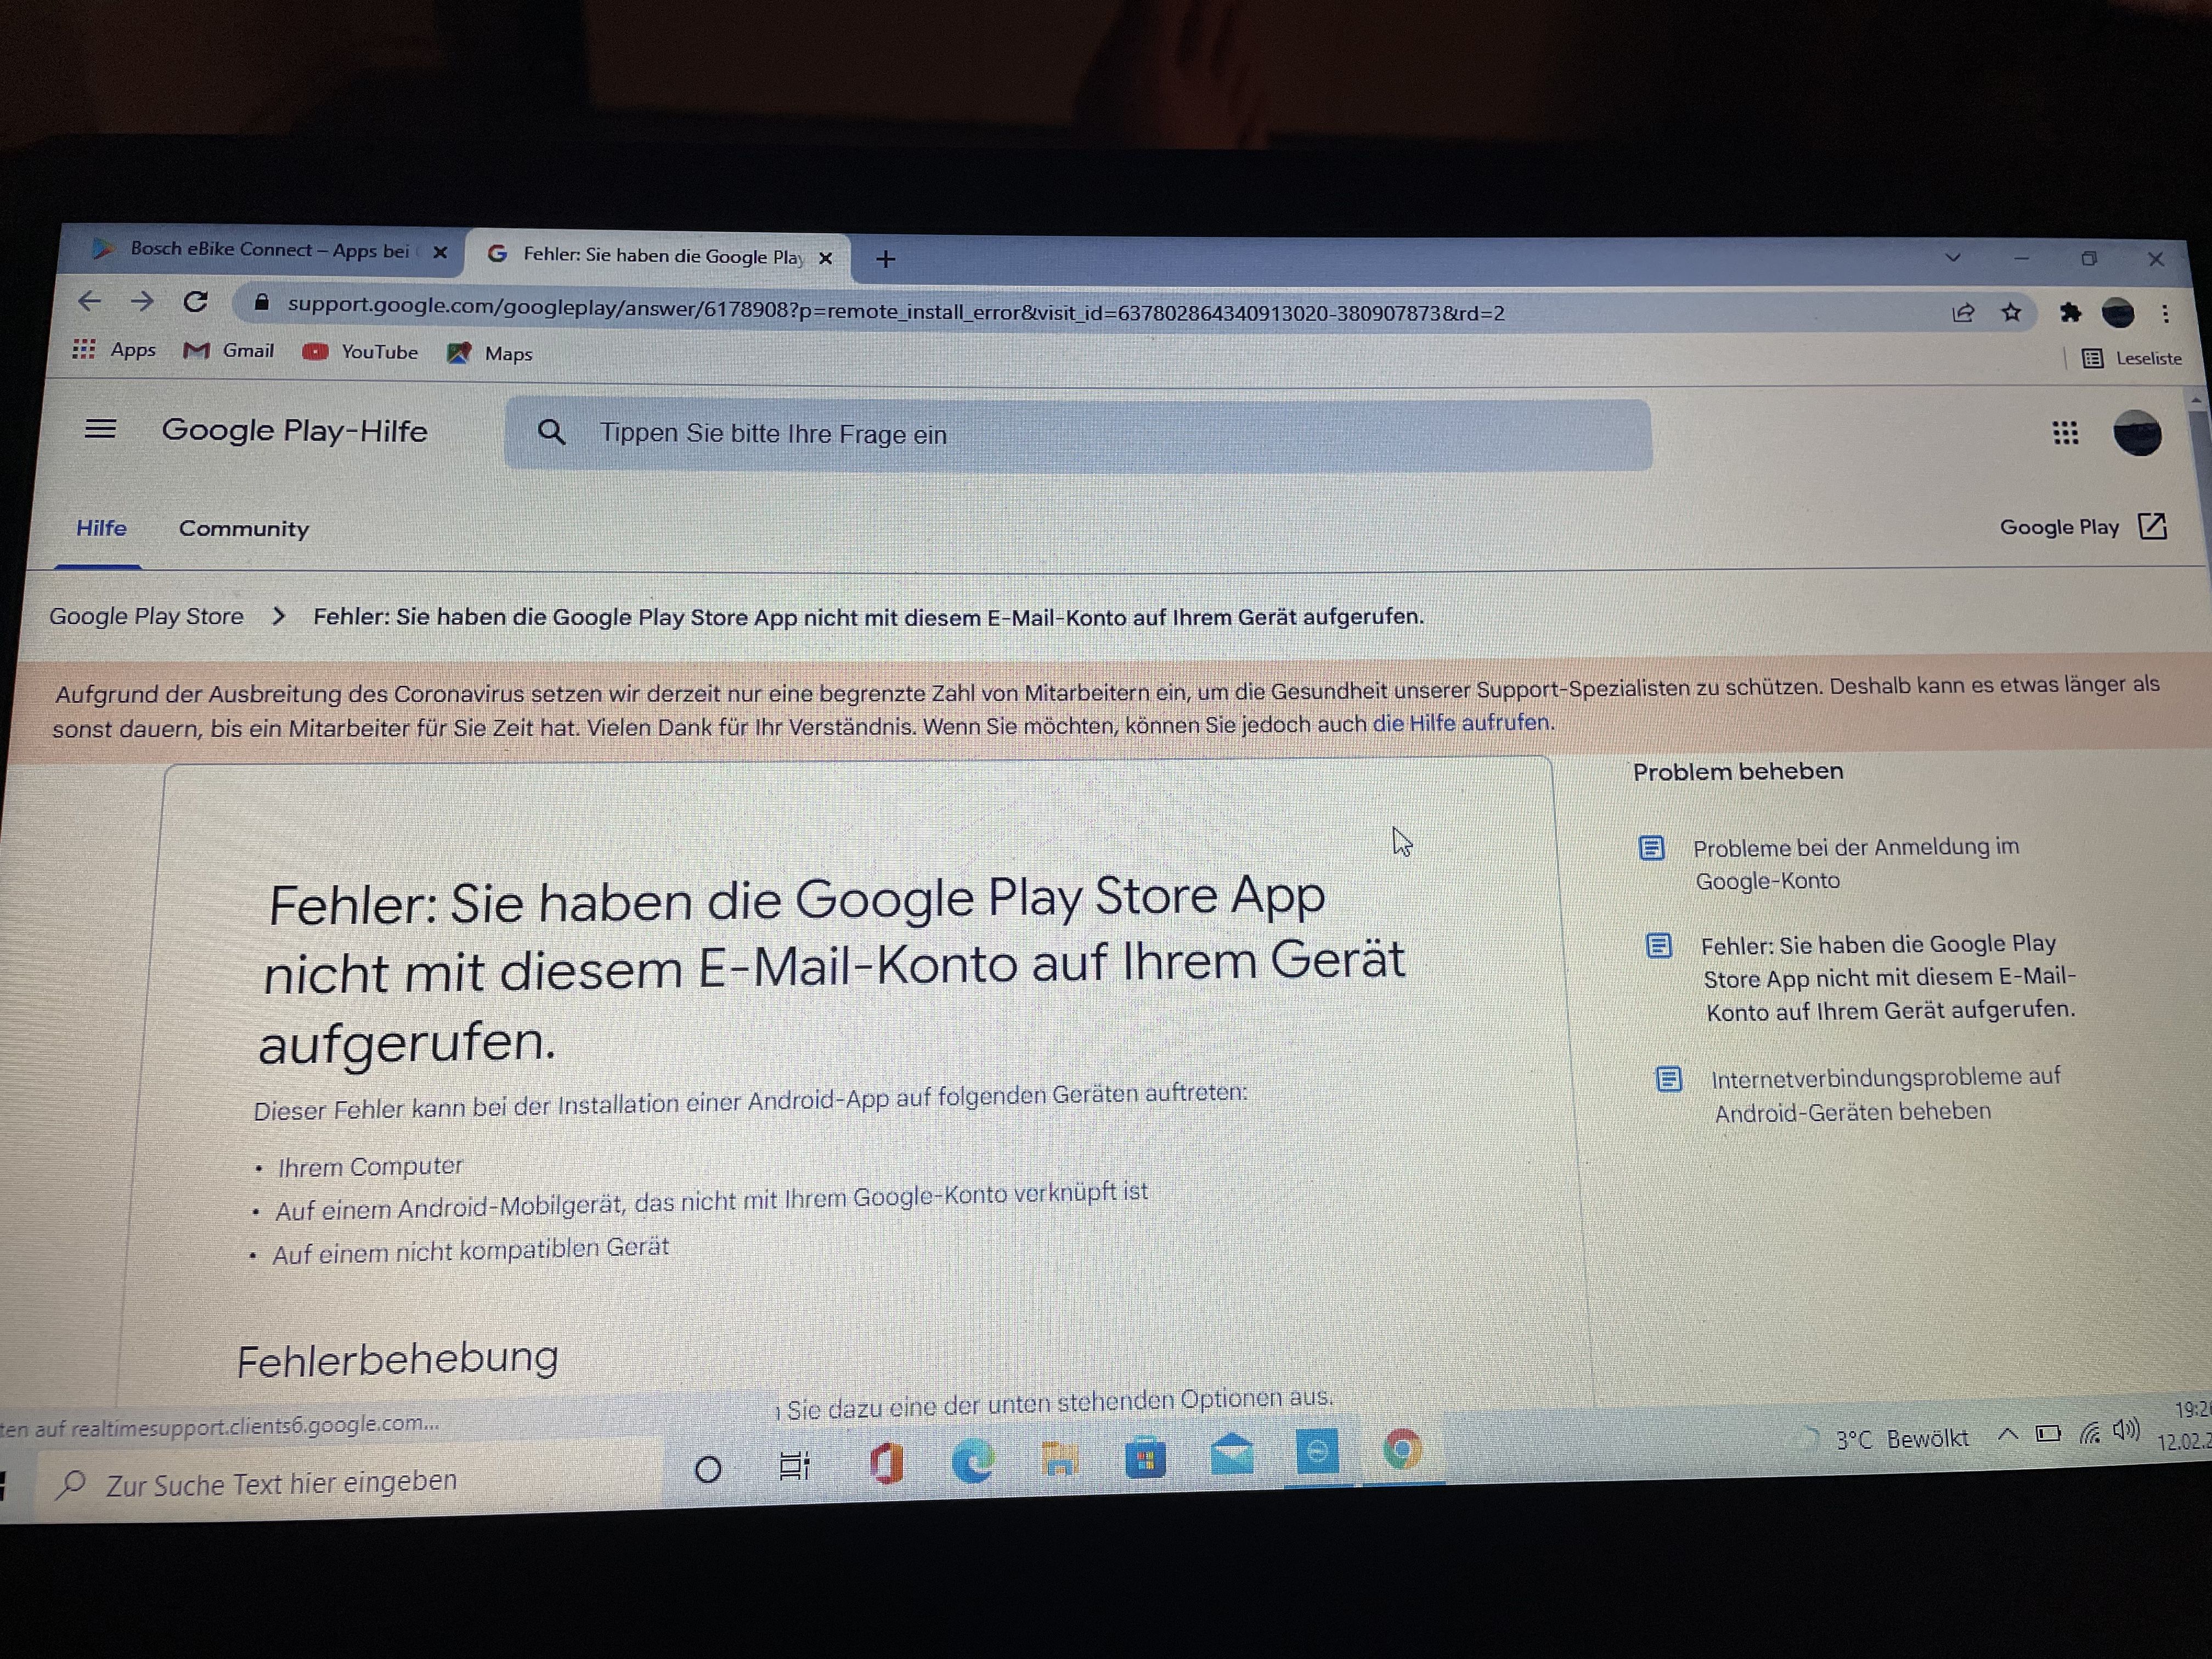Expand the tab search dropdown arrow
The width and height of the screenshot is (2212, 1659).
(x=1952, y=258)
